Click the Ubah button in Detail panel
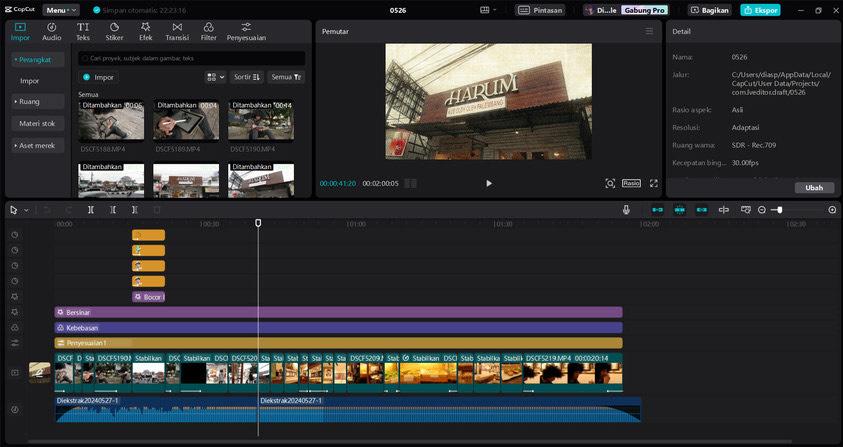The height and width of the screenshot is (447, 843). tap(814, 187)
